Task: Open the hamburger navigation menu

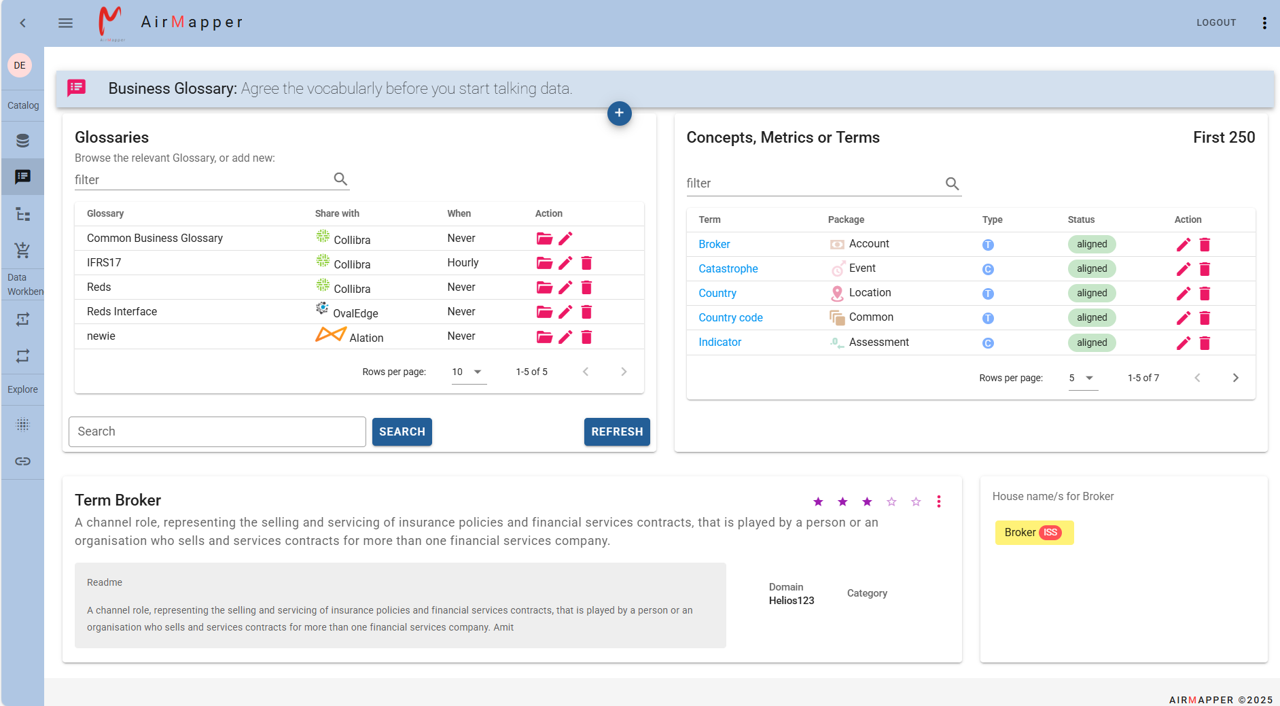Action: (x=65, y=22)
